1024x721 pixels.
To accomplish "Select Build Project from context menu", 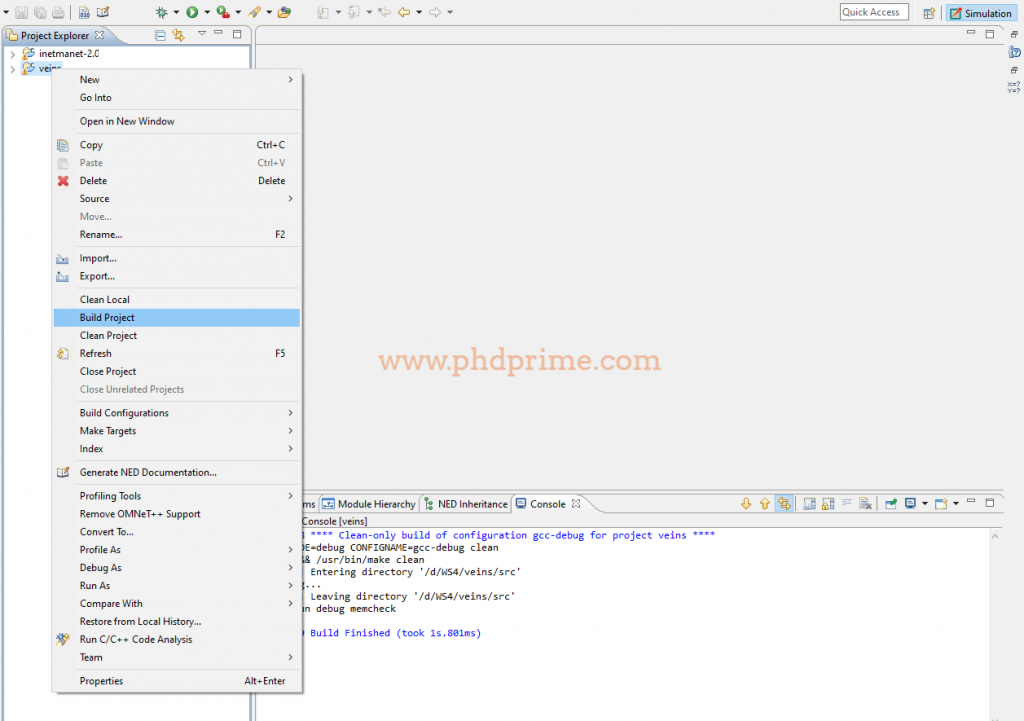I will tap(107, 318).
